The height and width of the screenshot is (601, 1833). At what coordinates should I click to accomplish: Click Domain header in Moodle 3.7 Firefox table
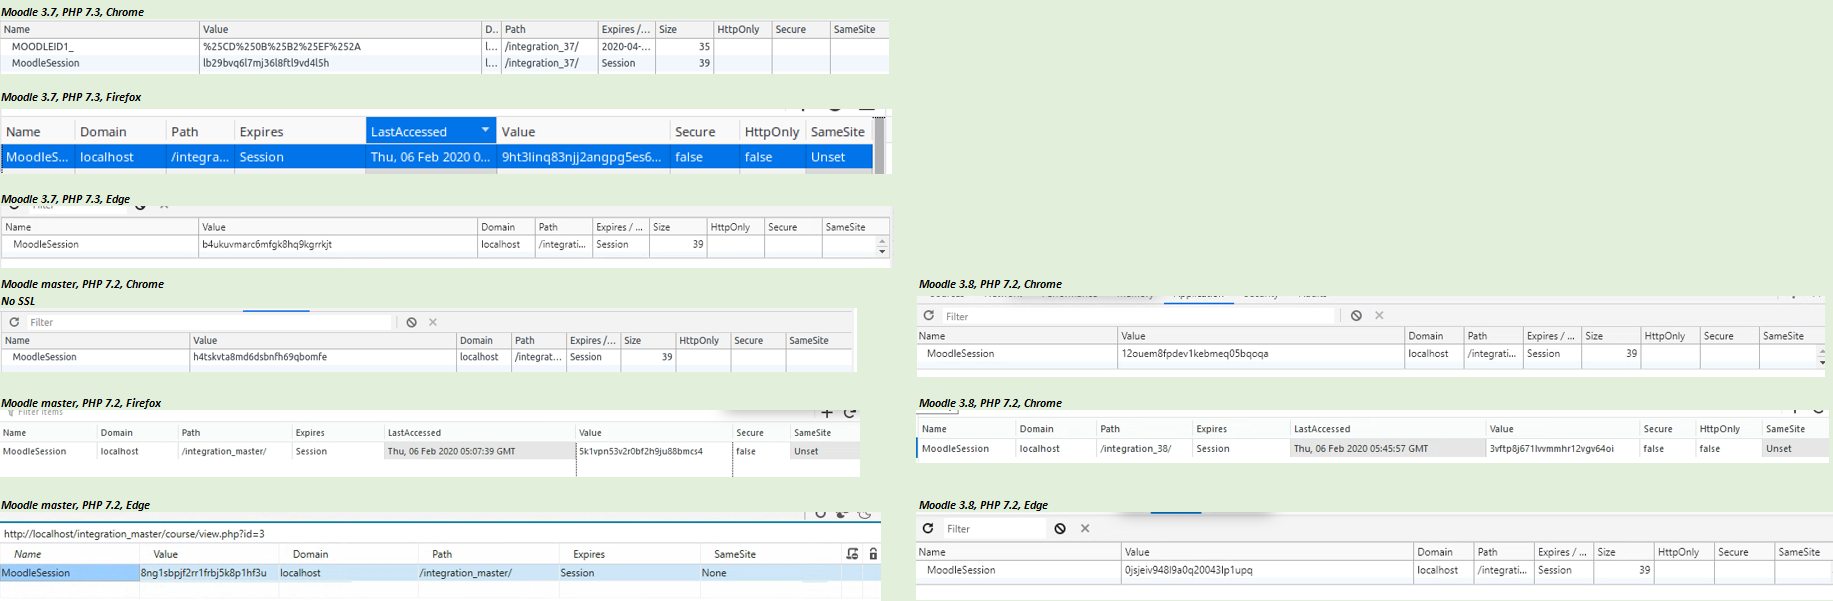tap(119, 131)
